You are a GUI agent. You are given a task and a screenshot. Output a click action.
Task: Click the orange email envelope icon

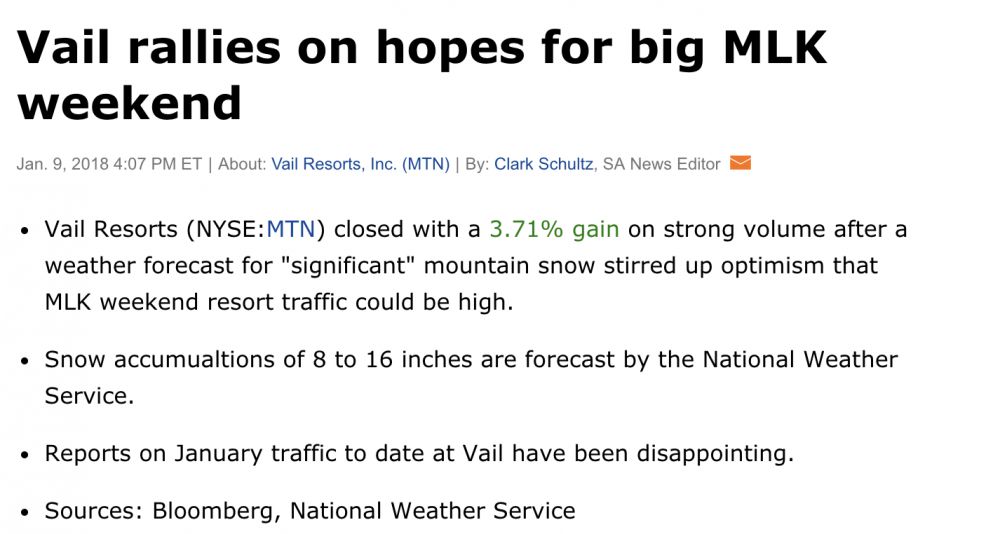coord(740,163)
